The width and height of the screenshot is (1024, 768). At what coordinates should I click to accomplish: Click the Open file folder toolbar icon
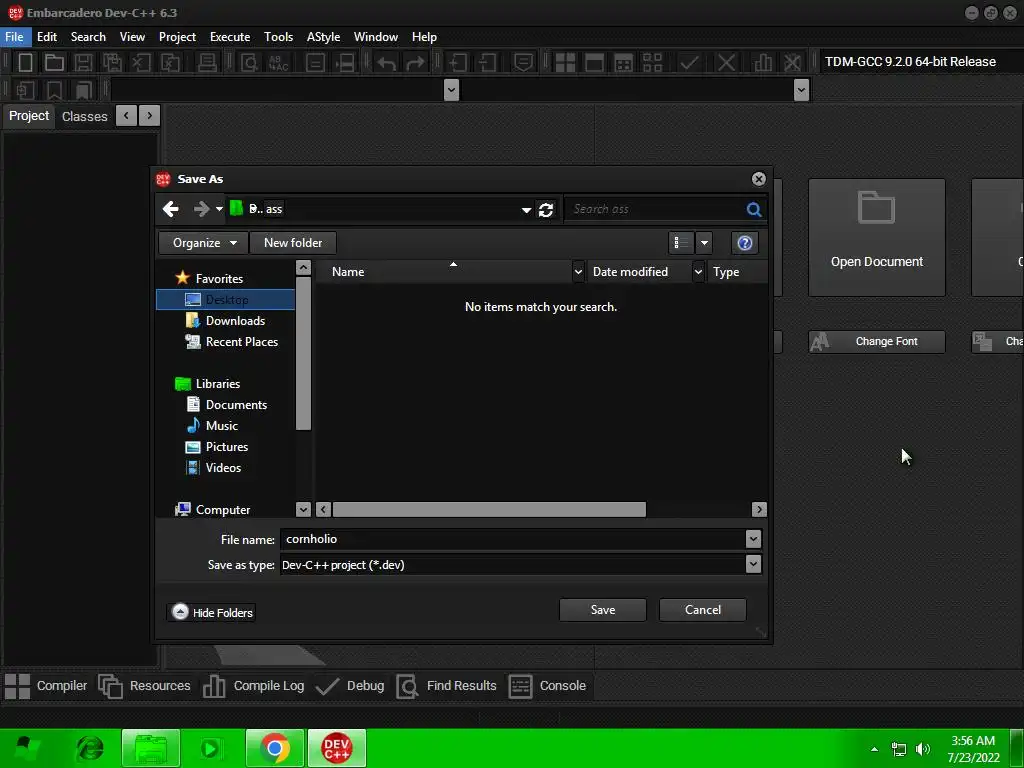tap(54, 63)
